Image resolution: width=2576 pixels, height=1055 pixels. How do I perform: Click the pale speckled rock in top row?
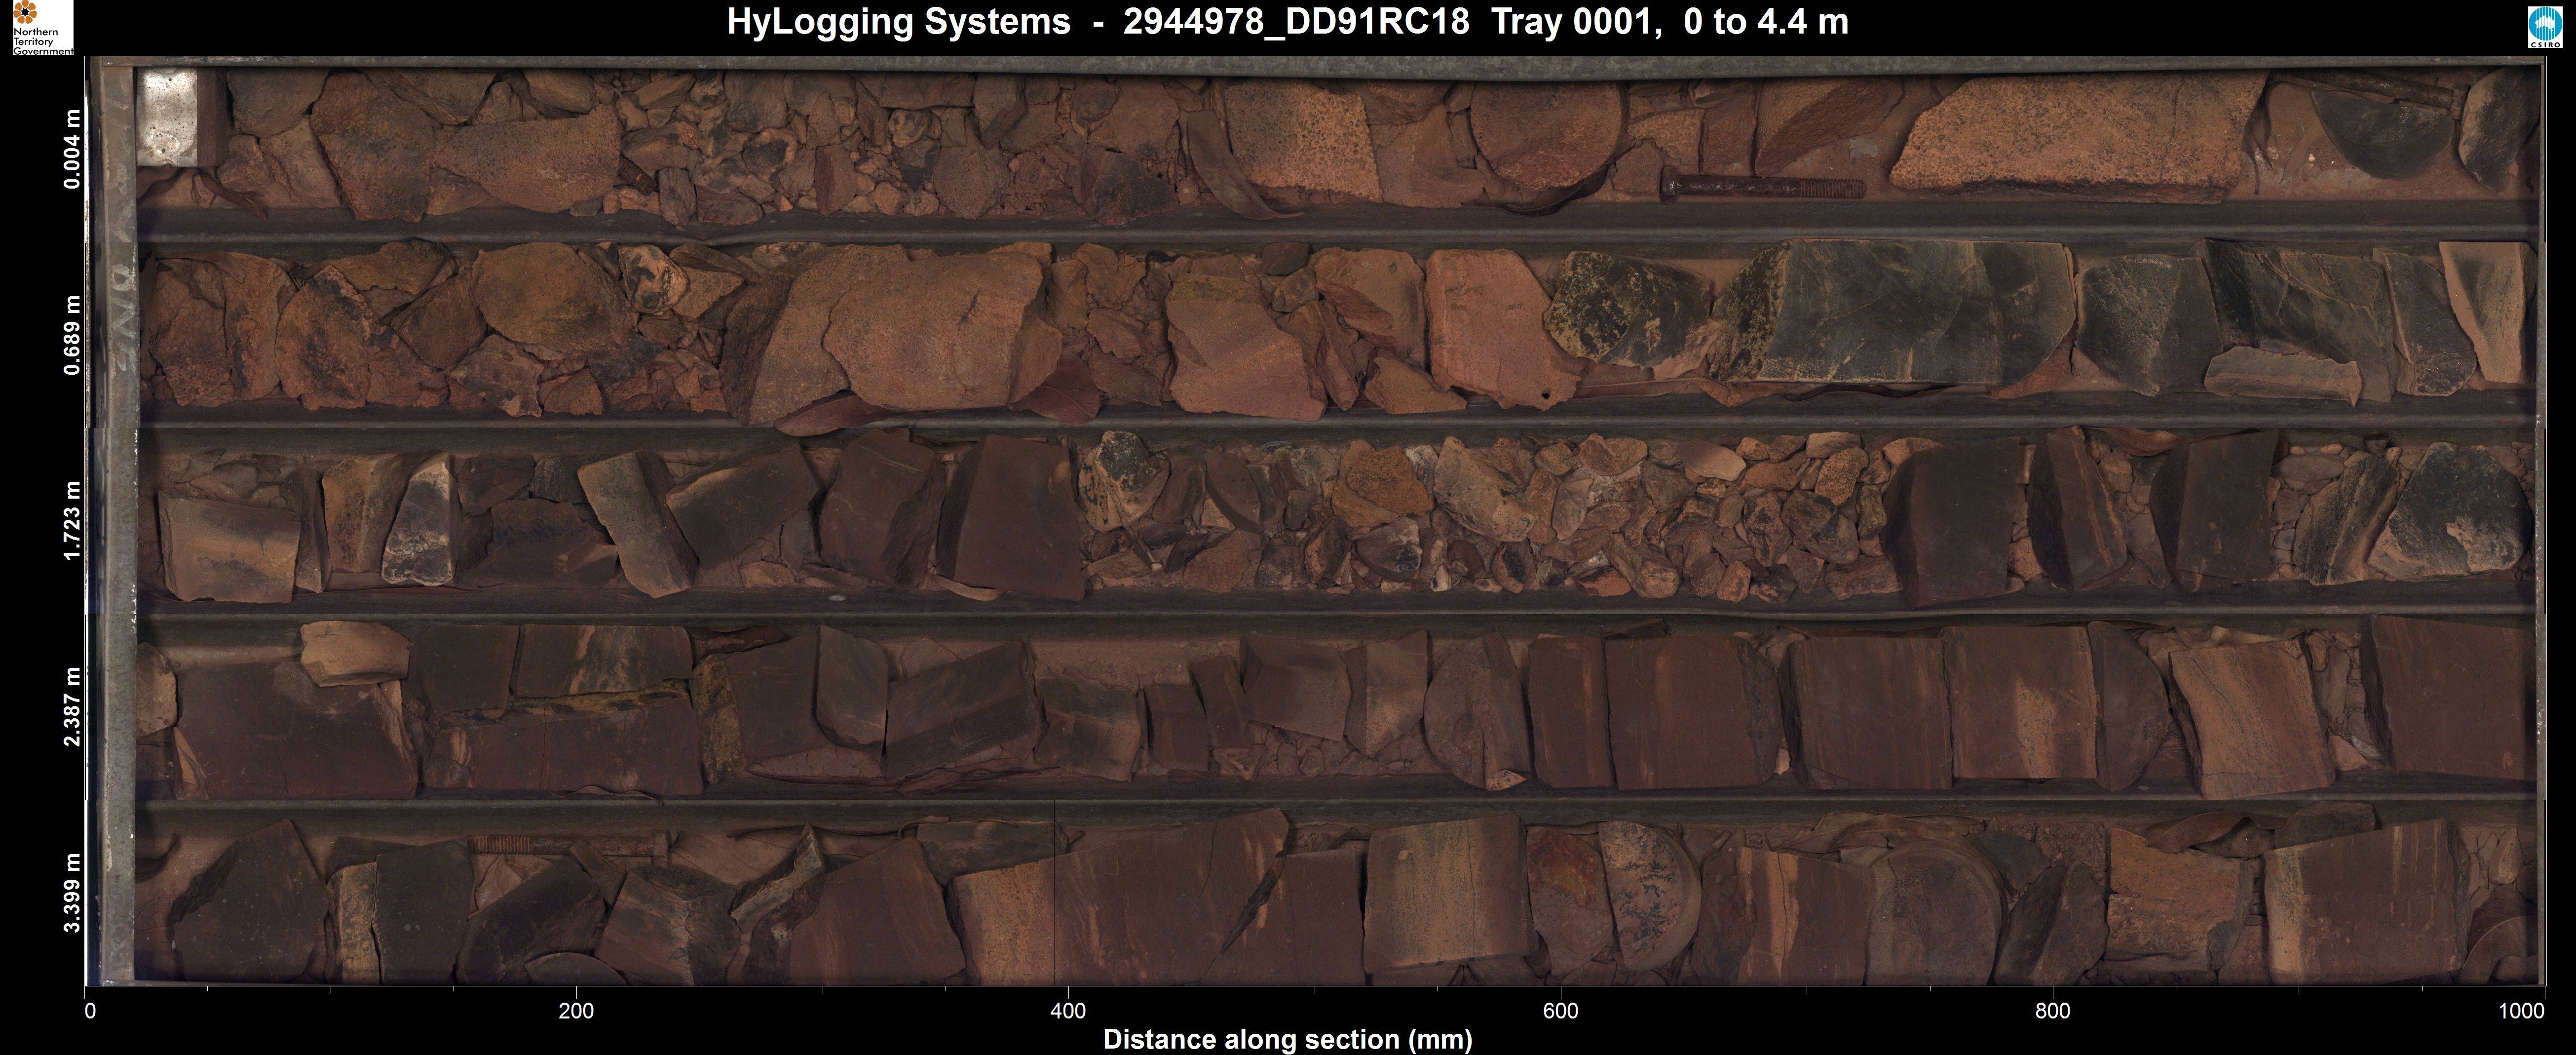pos(2070,135)
